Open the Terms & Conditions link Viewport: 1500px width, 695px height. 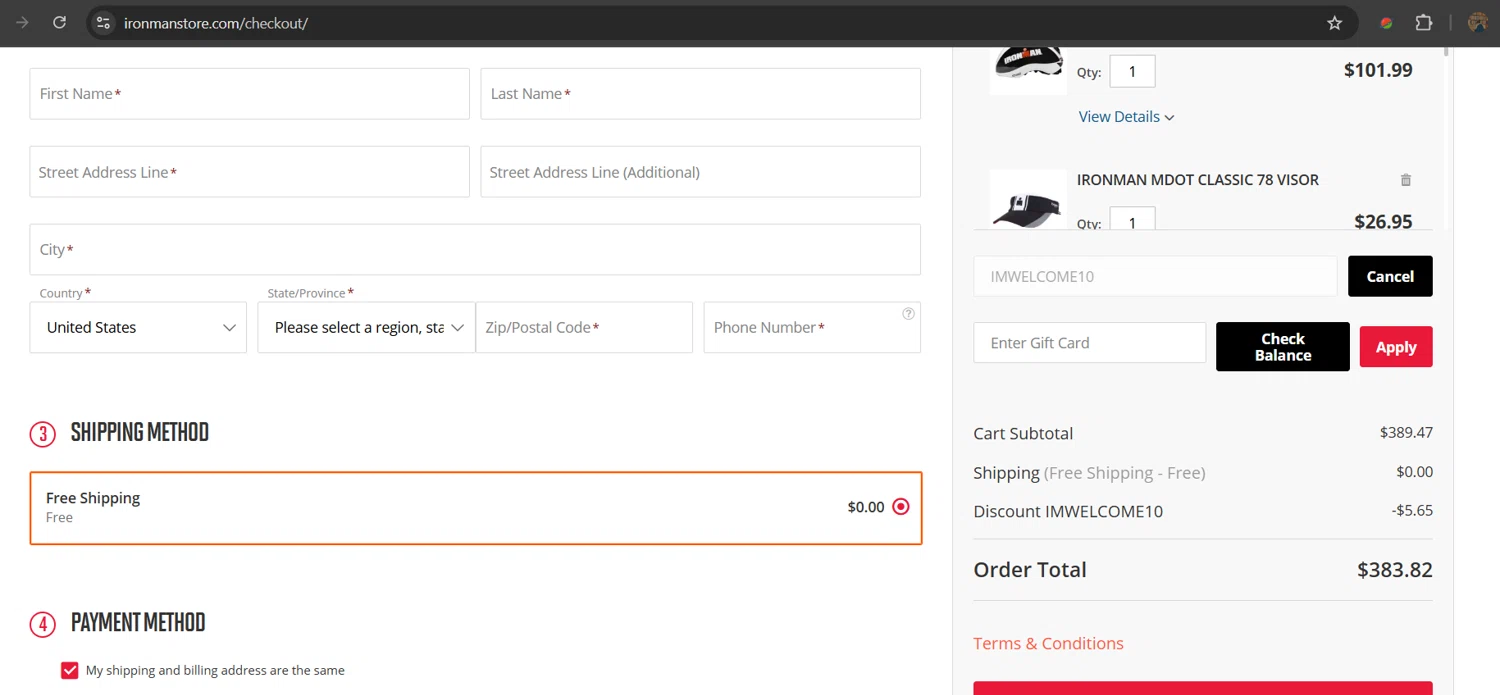1048,643
